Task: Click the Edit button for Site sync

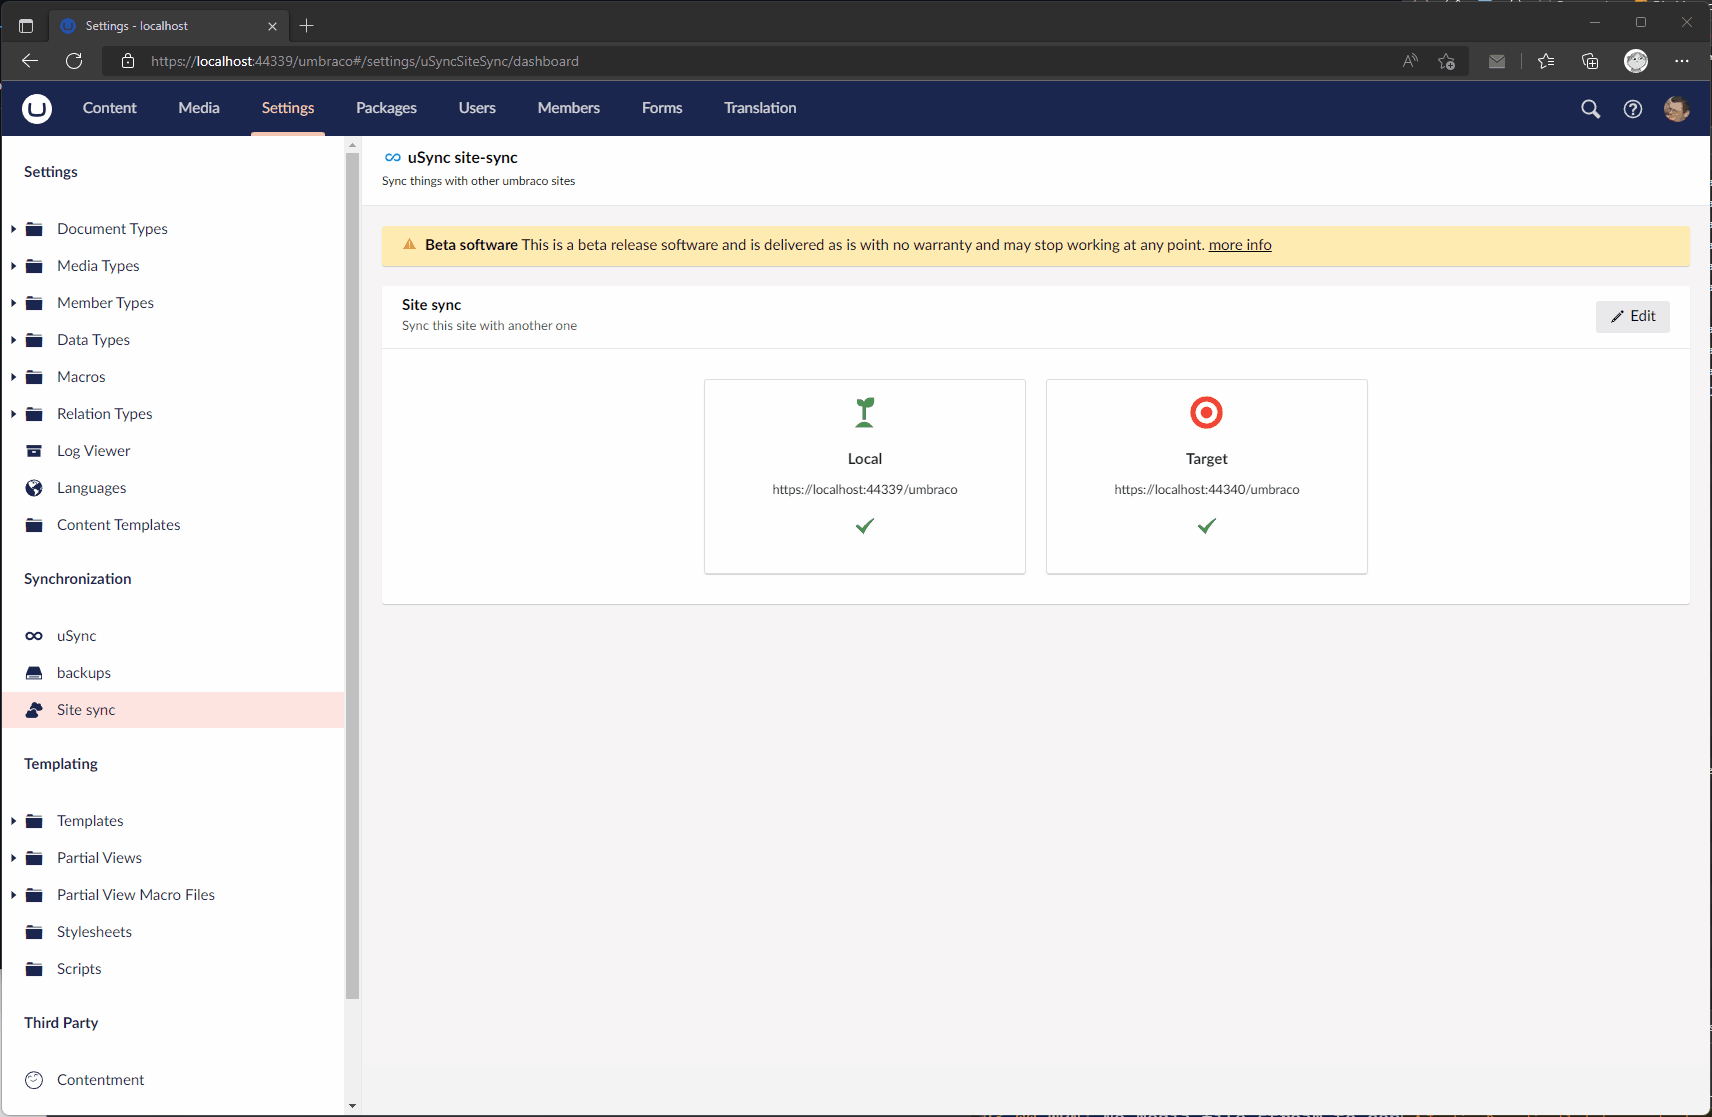Action: [1632, 316]
